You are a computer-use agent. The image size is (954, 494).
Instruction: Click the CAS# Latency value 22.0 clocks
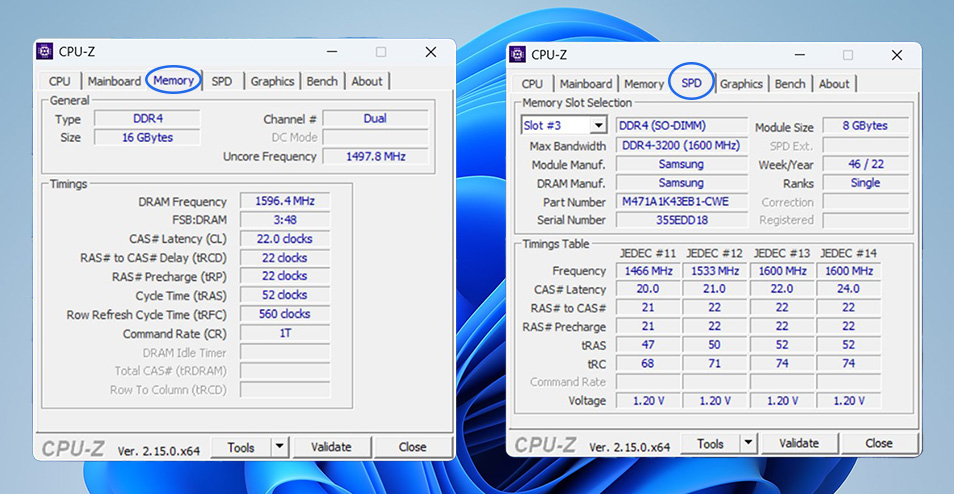click(285, 238)
